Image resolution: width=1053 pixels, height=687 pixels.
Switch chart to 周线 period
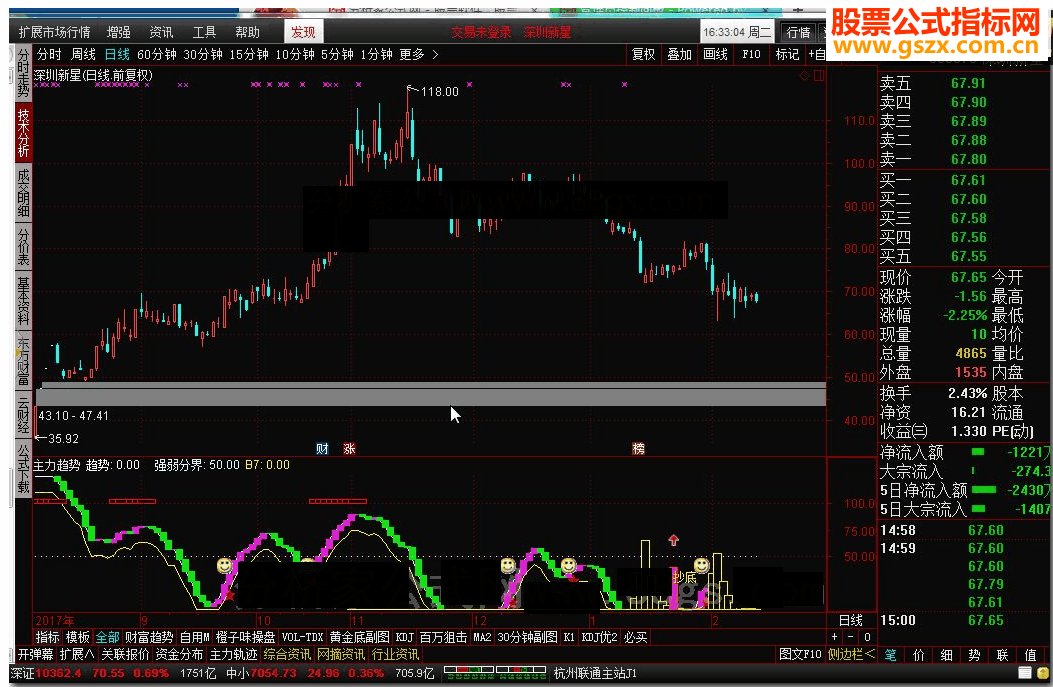(83, 54)
